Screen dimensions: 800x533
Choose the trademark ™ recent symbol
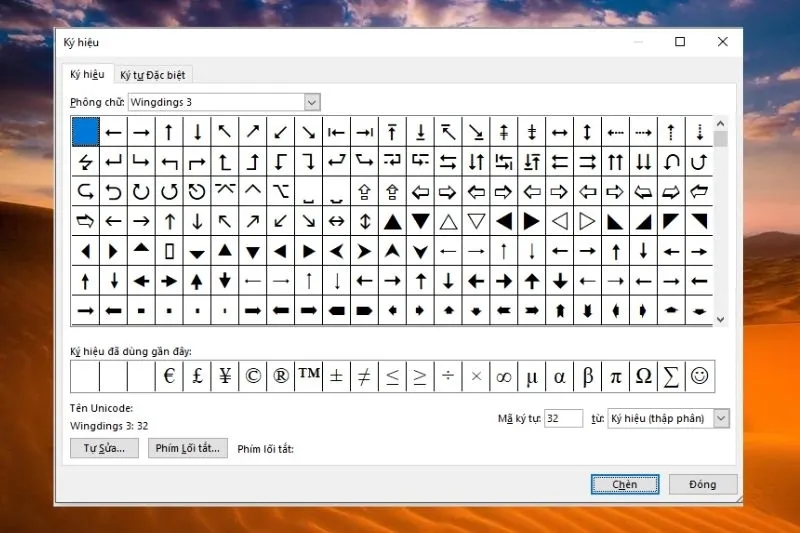point(309,376)
